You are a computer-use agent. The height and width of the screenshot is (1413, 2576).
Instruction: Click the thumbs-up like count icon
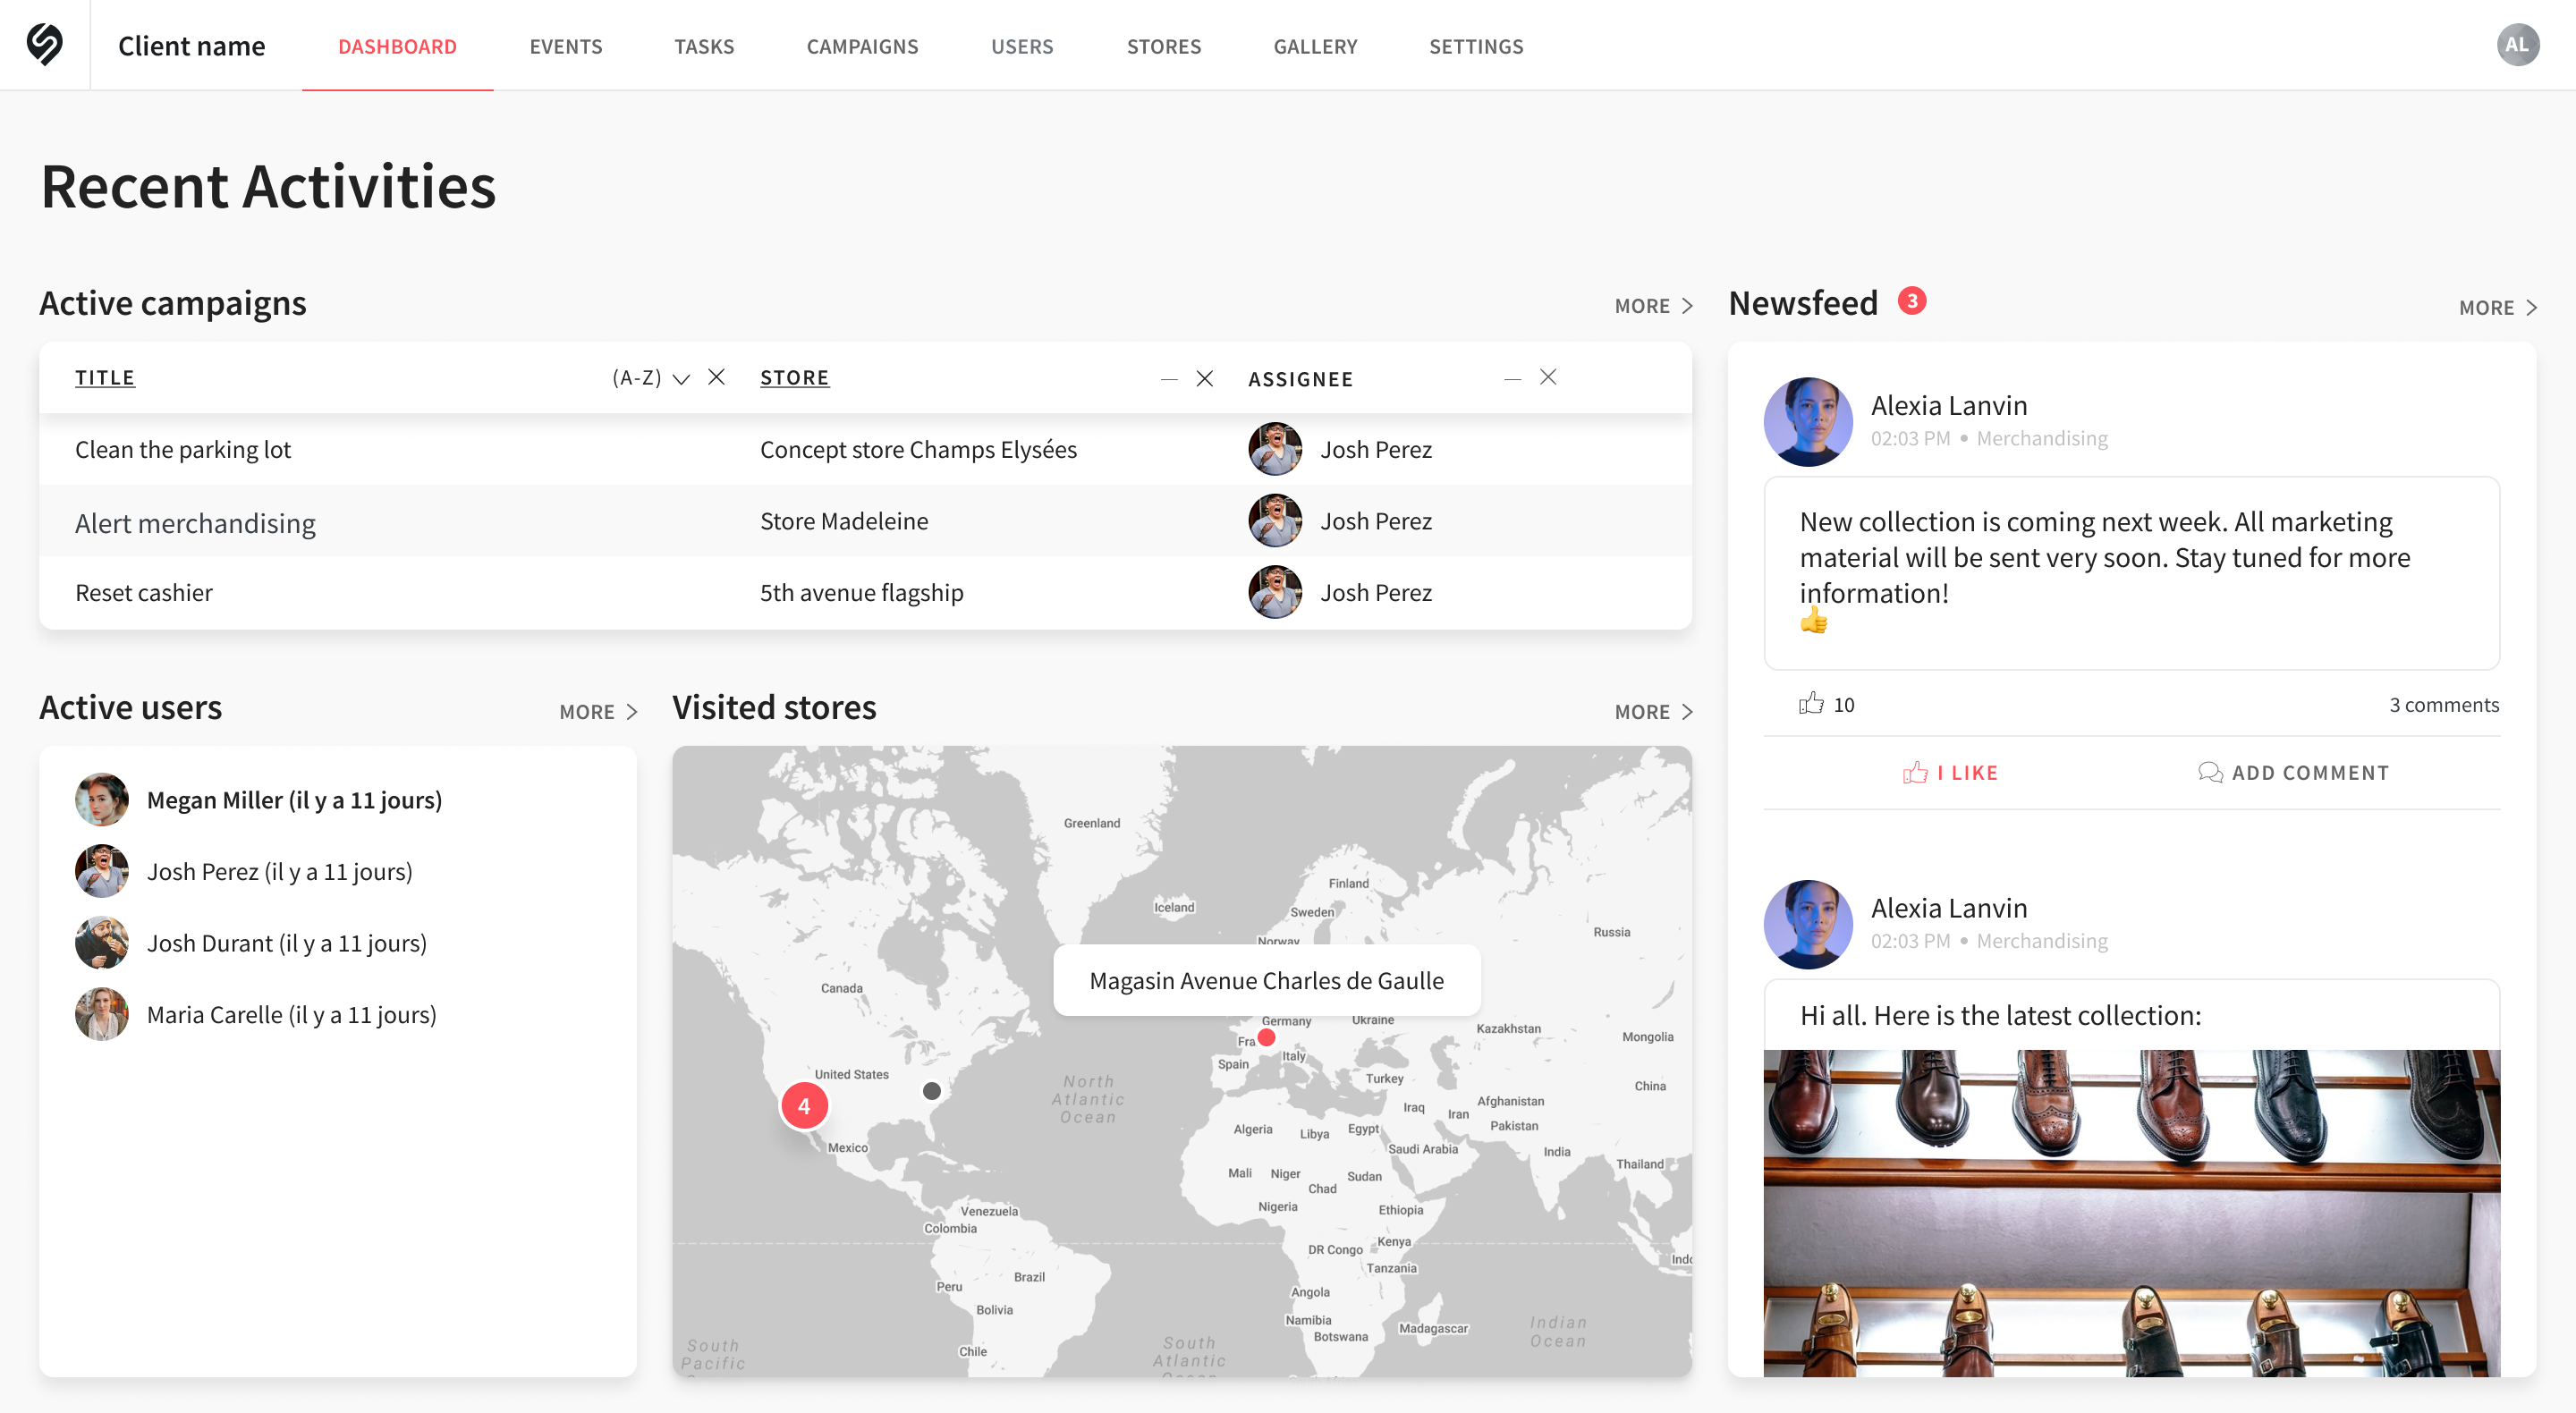coord(1811,703)
